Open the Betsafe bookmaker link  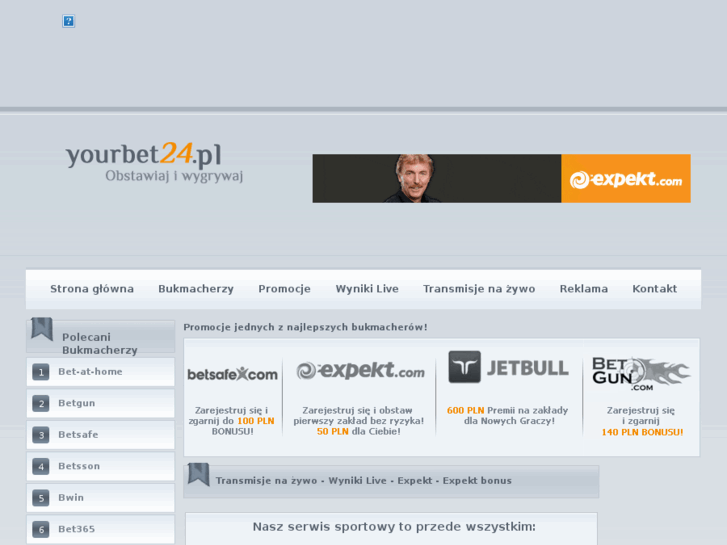(x=78, y=435)
